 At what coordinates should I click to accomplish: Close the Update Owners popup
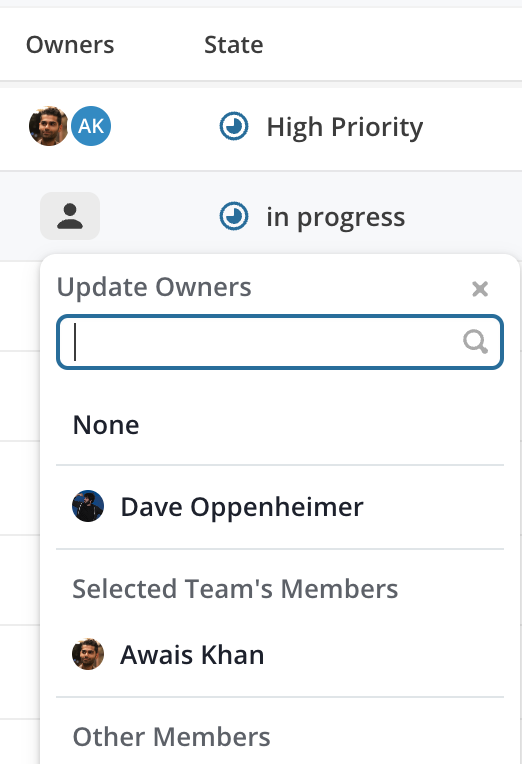point(480,288)
